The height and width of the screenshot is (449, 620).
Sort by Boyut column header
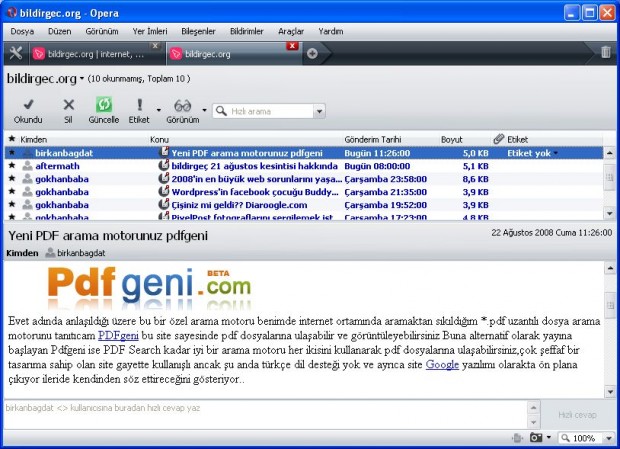point(452,139)
